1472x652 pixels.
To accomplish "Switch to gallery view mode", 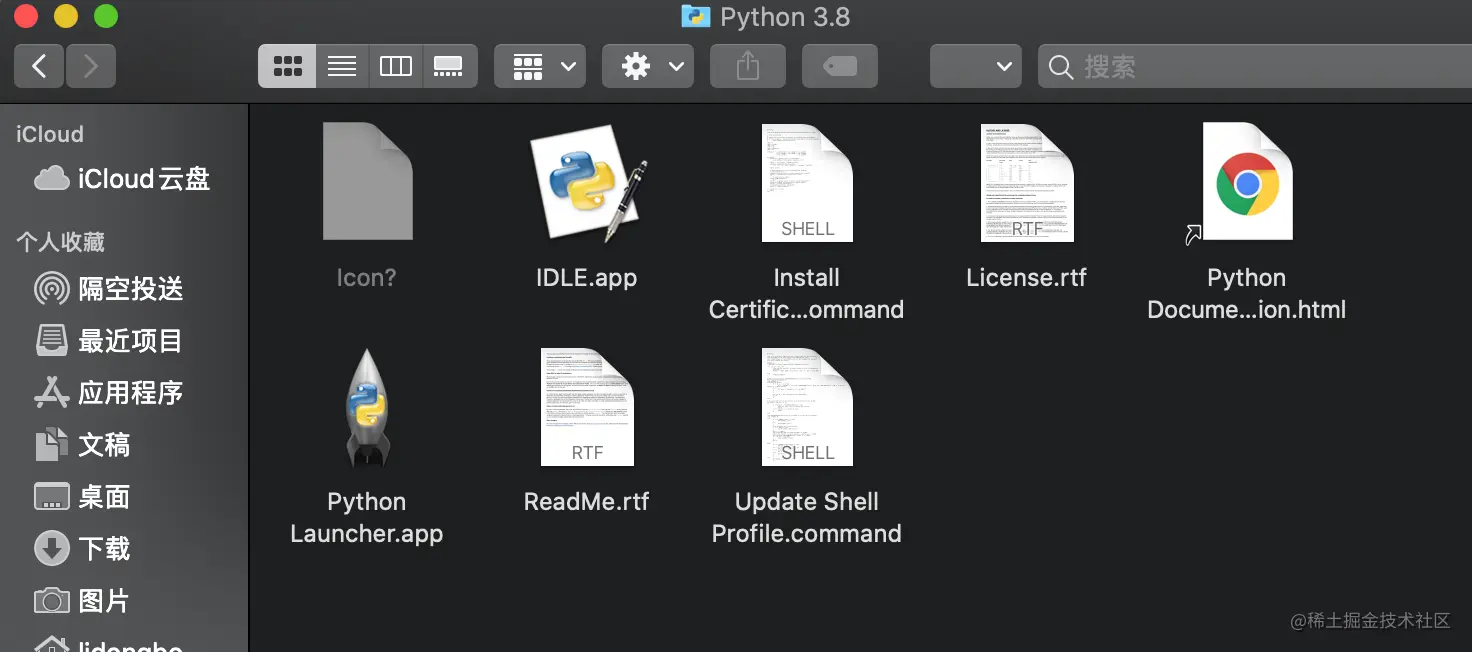I will tap(449, 66).
